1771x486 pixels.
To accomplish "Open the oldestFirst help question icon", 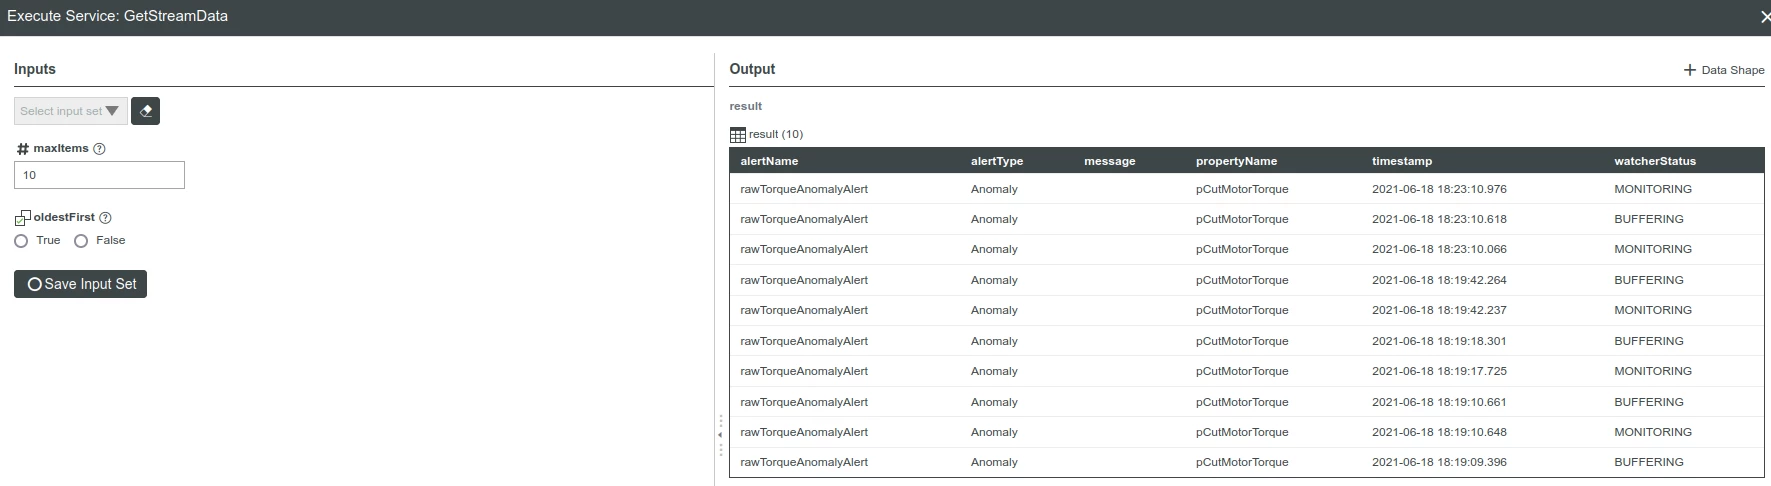I will point(105,217).
